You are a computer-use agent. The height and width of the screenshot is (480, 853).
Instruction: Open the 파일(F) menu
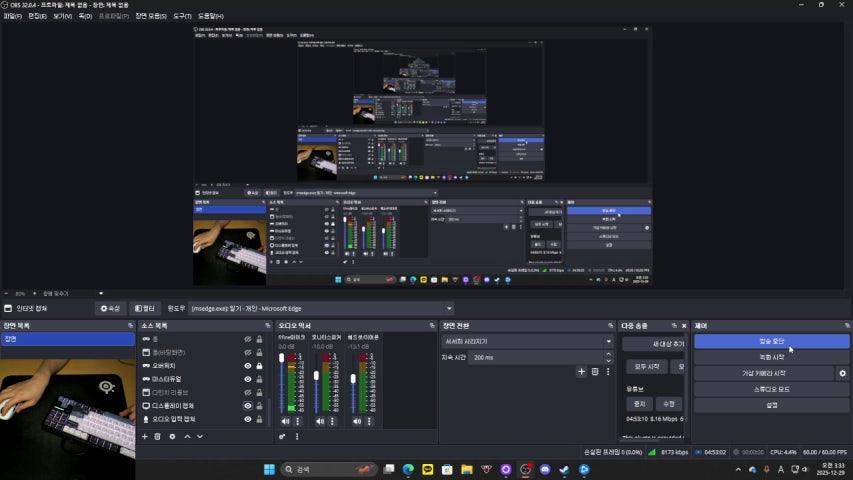click(13, 17)
